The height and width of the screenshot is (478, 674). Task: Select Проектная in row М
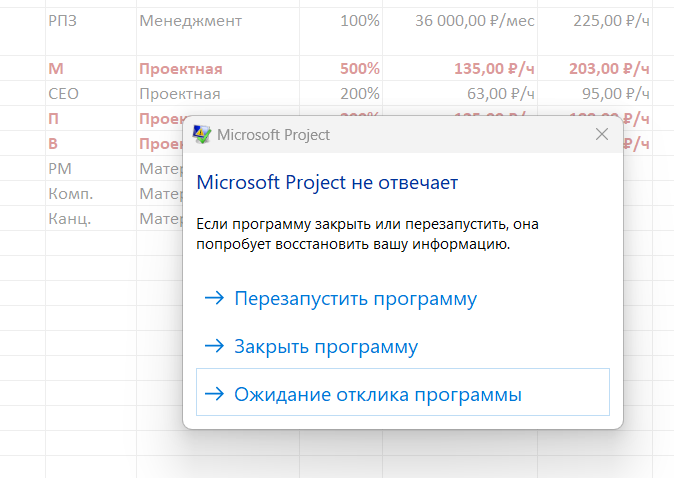[x=218, y=68]
